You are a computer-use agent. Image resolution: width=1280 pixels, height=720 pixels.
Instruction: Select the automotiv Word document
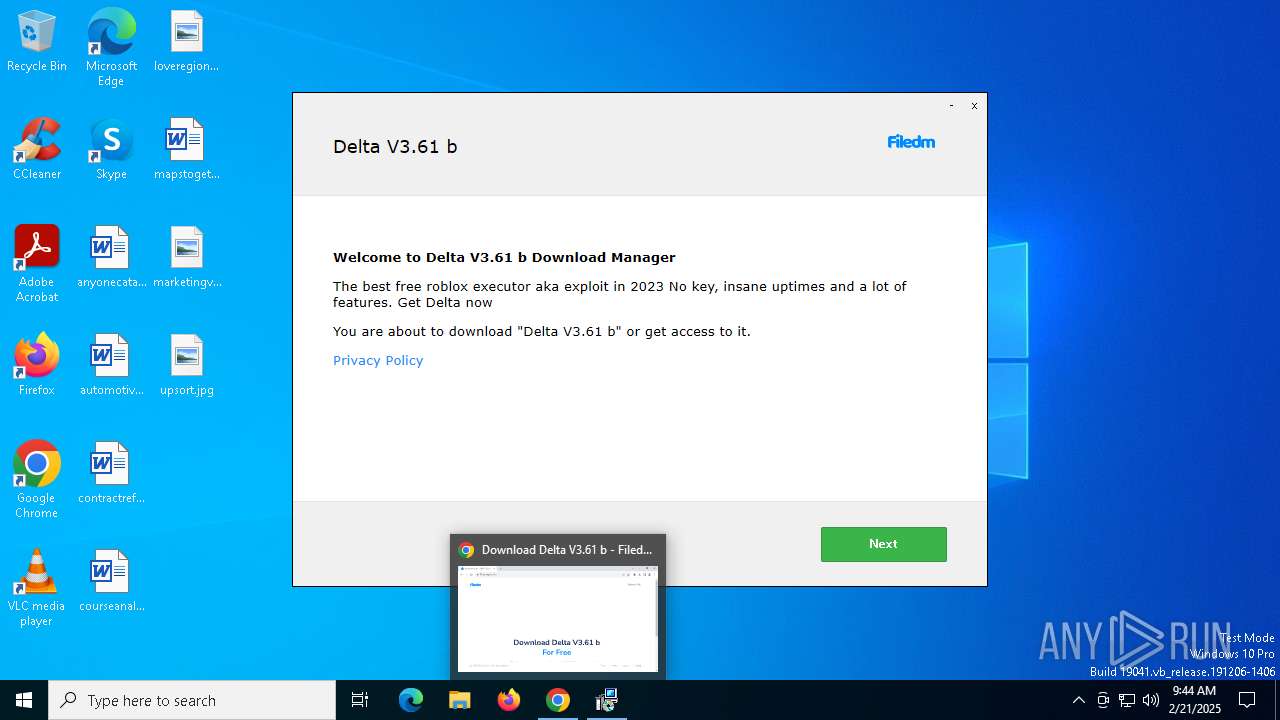click(111, 366)
